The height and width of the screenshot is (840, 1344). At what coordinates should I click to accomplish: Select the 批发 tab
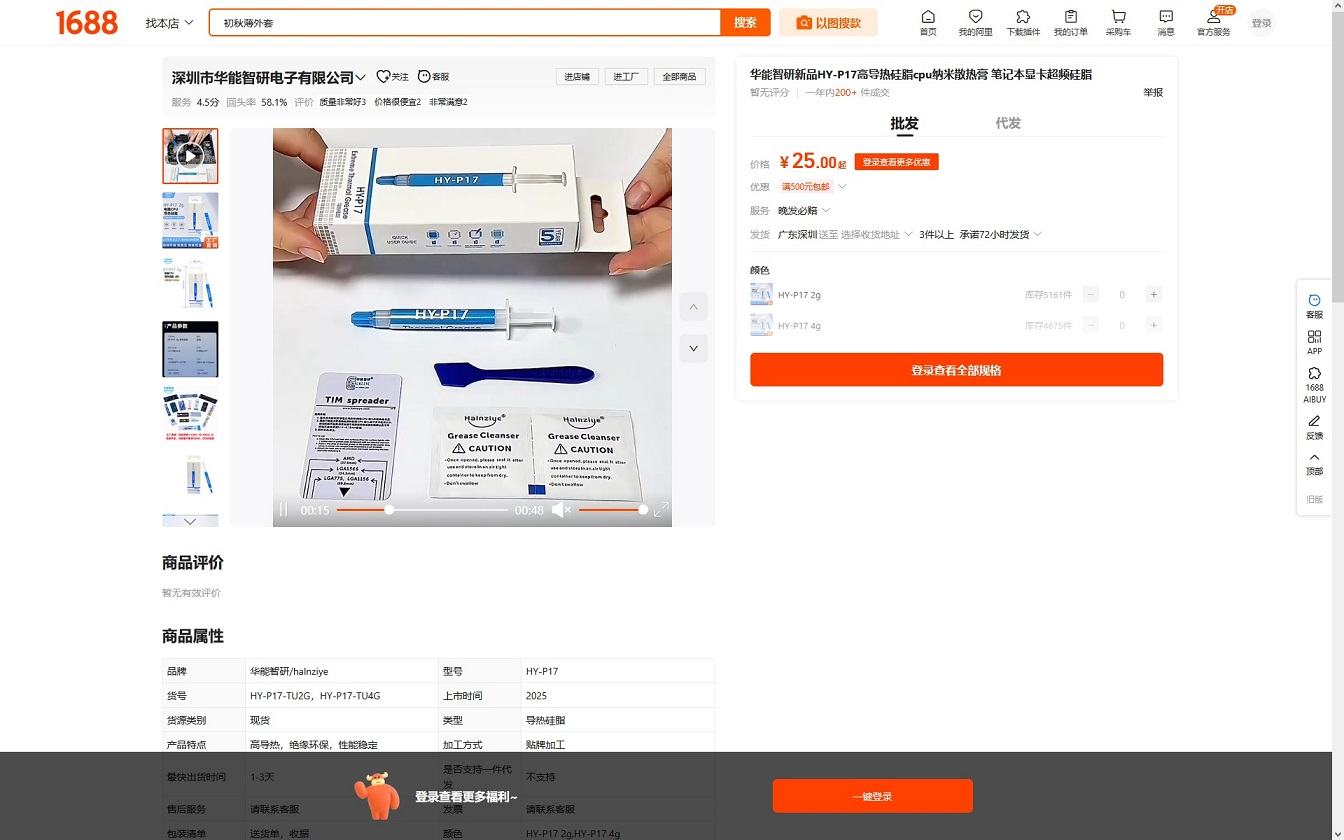click(x=904, y=123)
